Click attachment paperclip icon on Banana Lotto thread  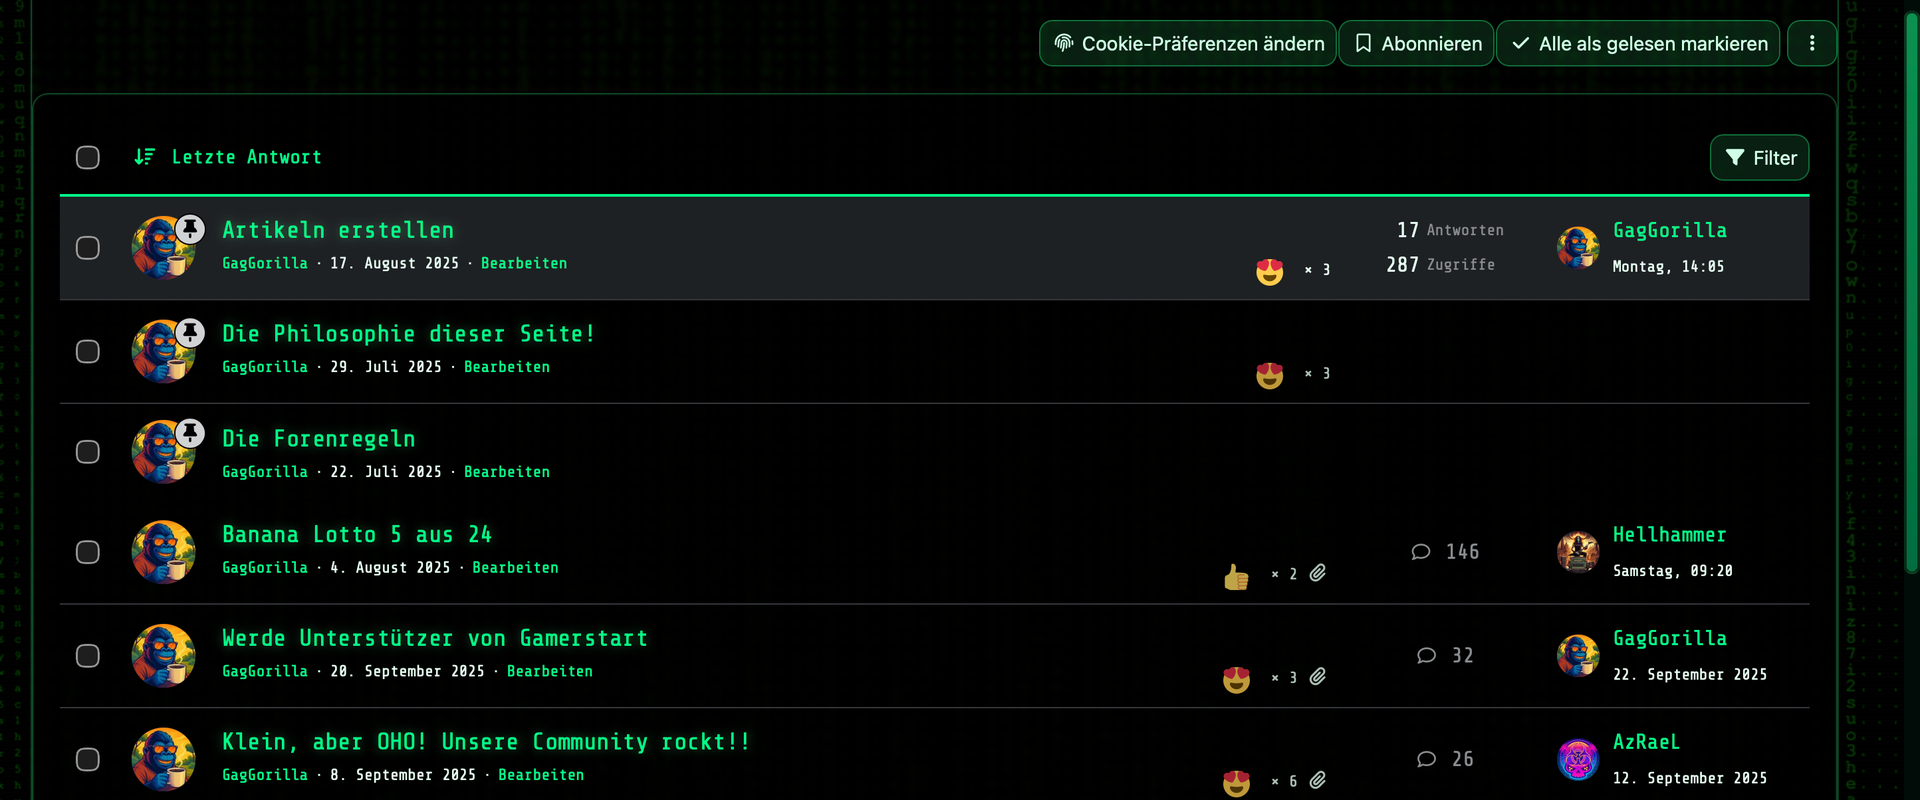[1318, 573]
